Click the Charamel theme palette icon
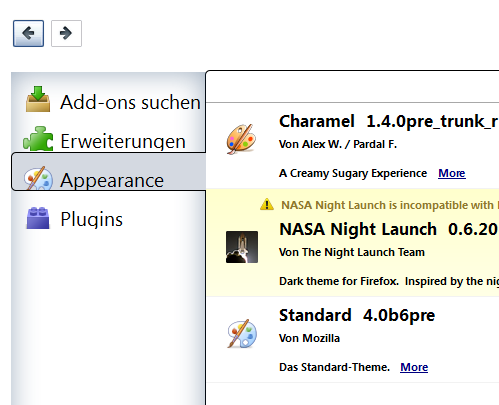 [x=241, y=139]
